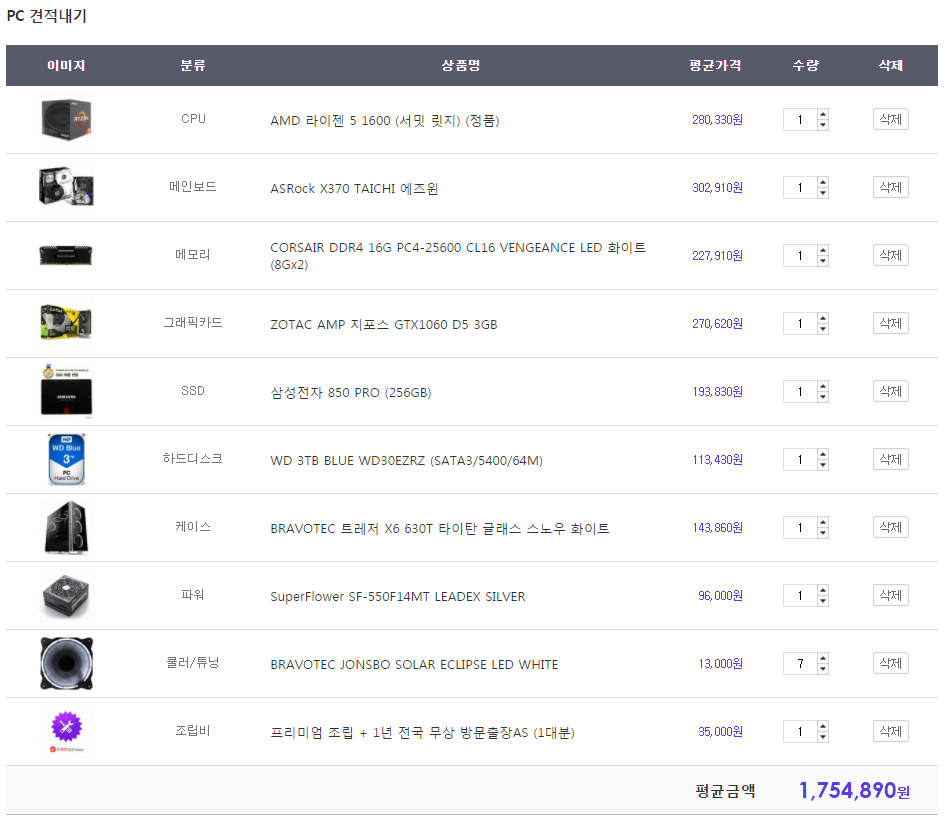Decrease quantity for the Samsung 850 PRO SSD
The image size is (944, 821).
coord(822,397)
